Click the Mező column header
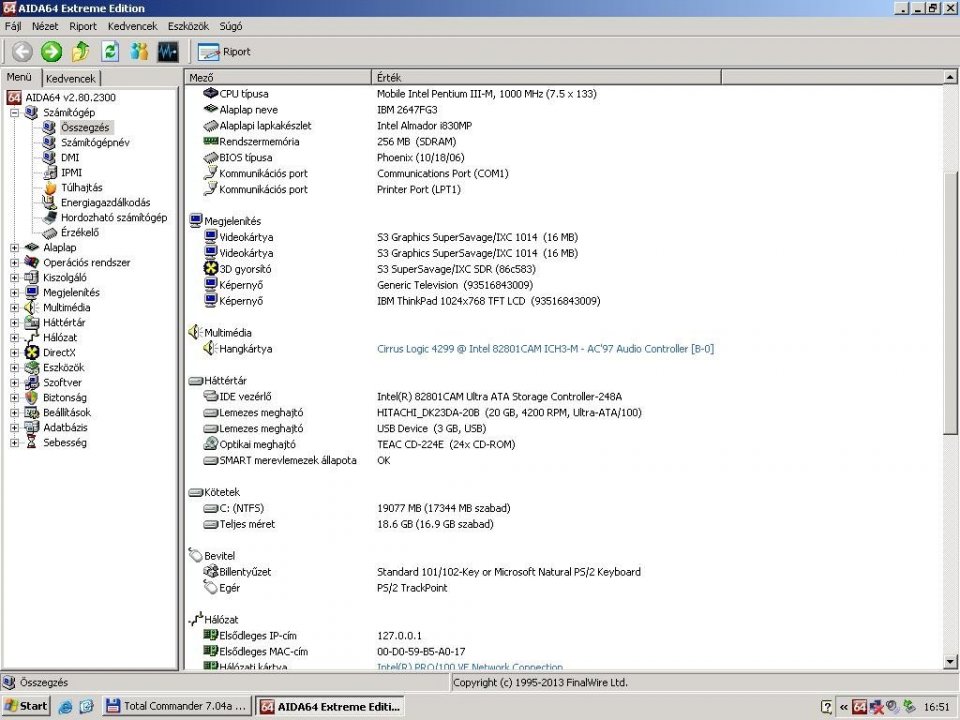 coord(278,77)
